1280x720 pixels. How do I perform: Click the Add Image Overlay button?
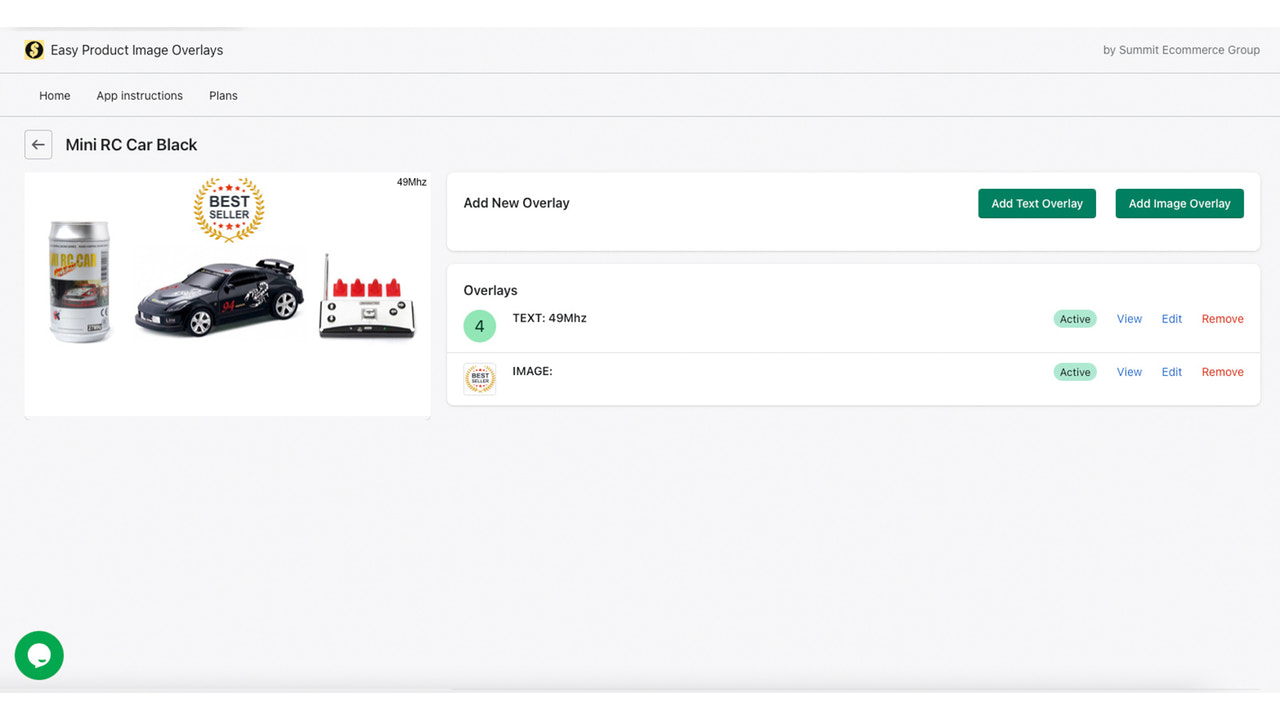pos(1179,203)
